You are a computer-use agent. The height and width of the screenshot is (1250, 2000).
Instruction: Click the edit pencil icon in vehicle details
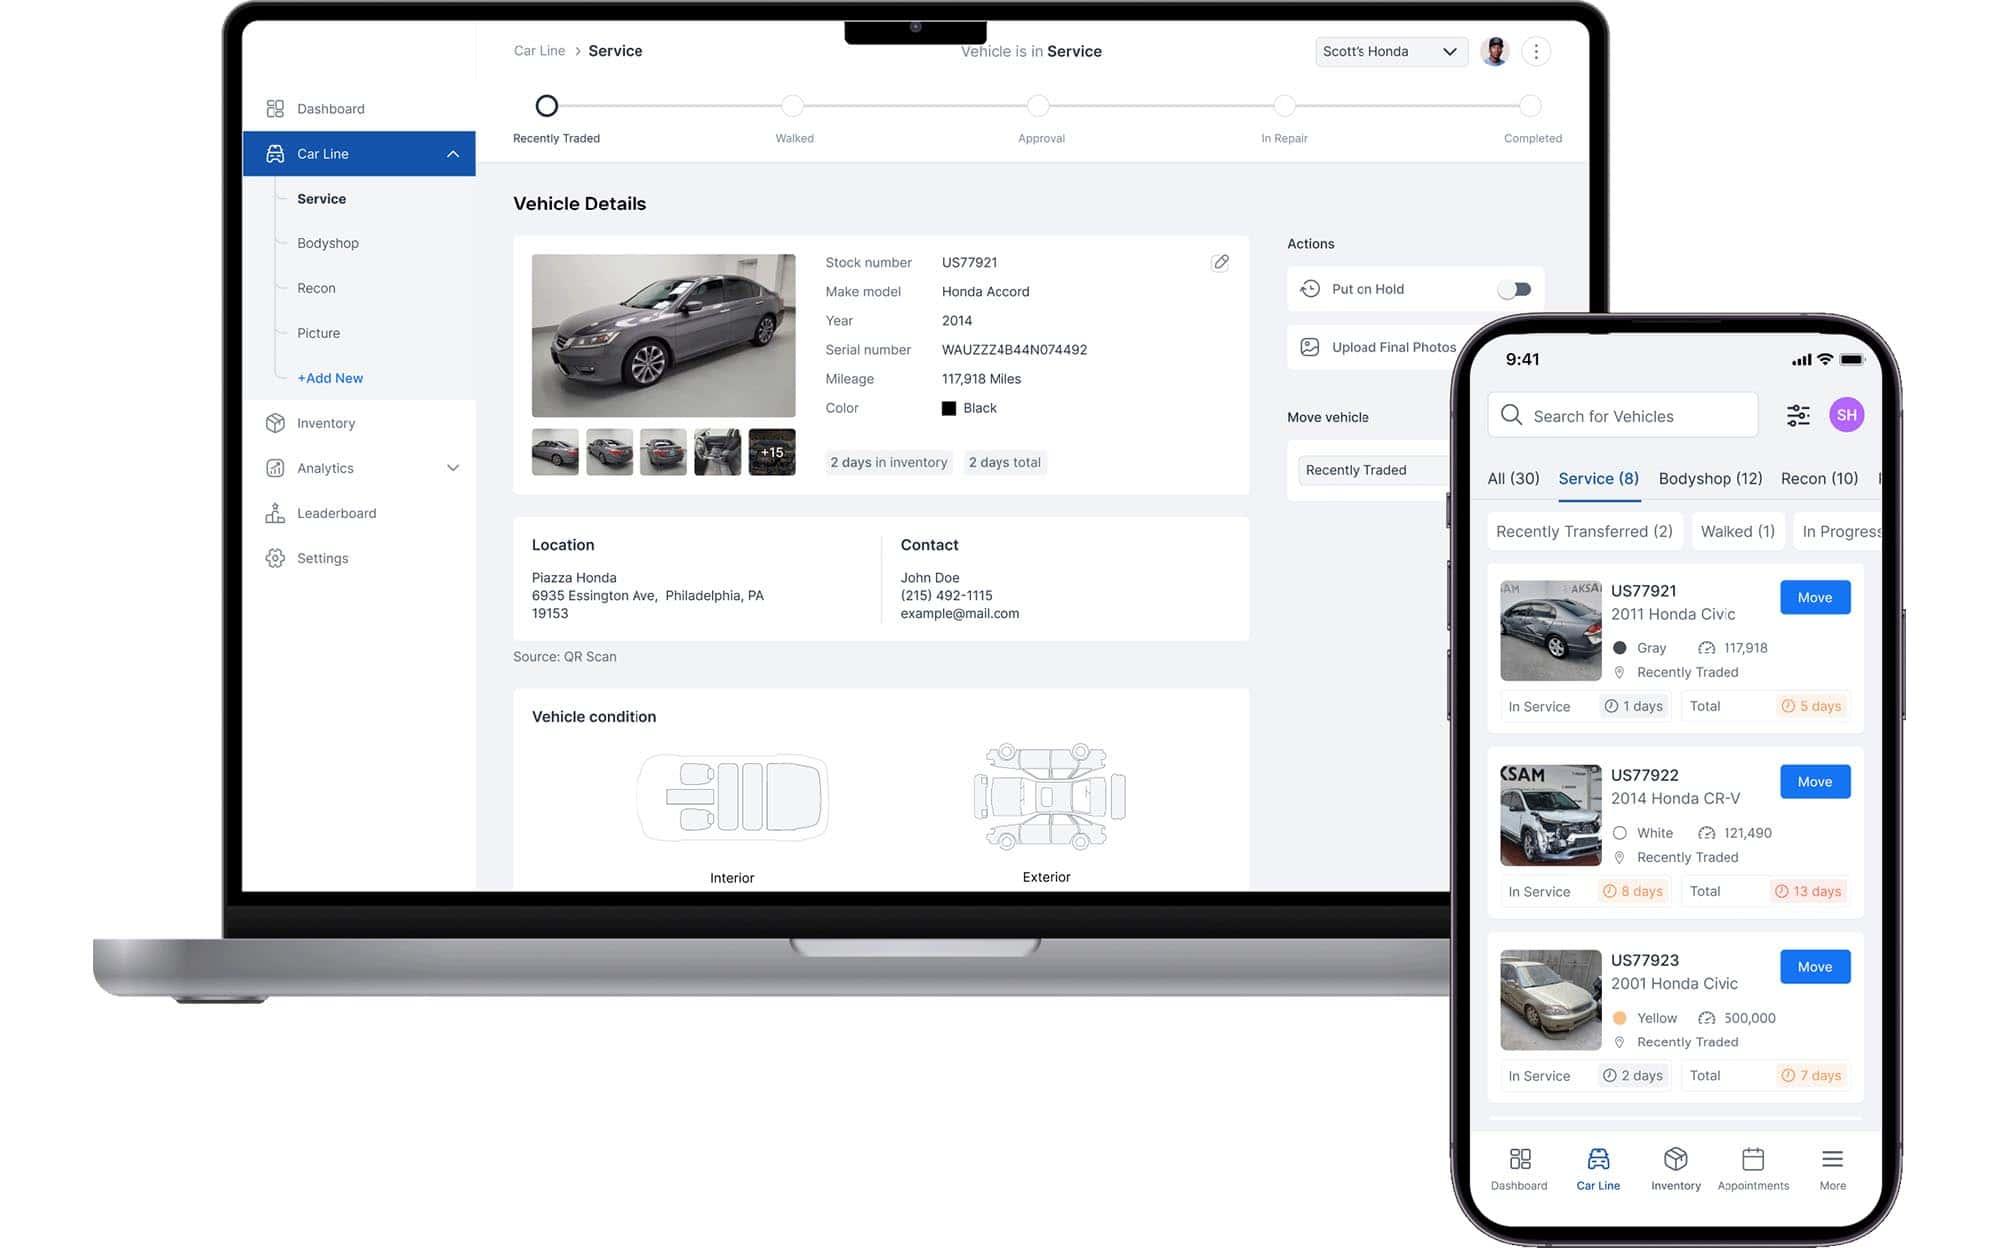(x=1220, y=262)
